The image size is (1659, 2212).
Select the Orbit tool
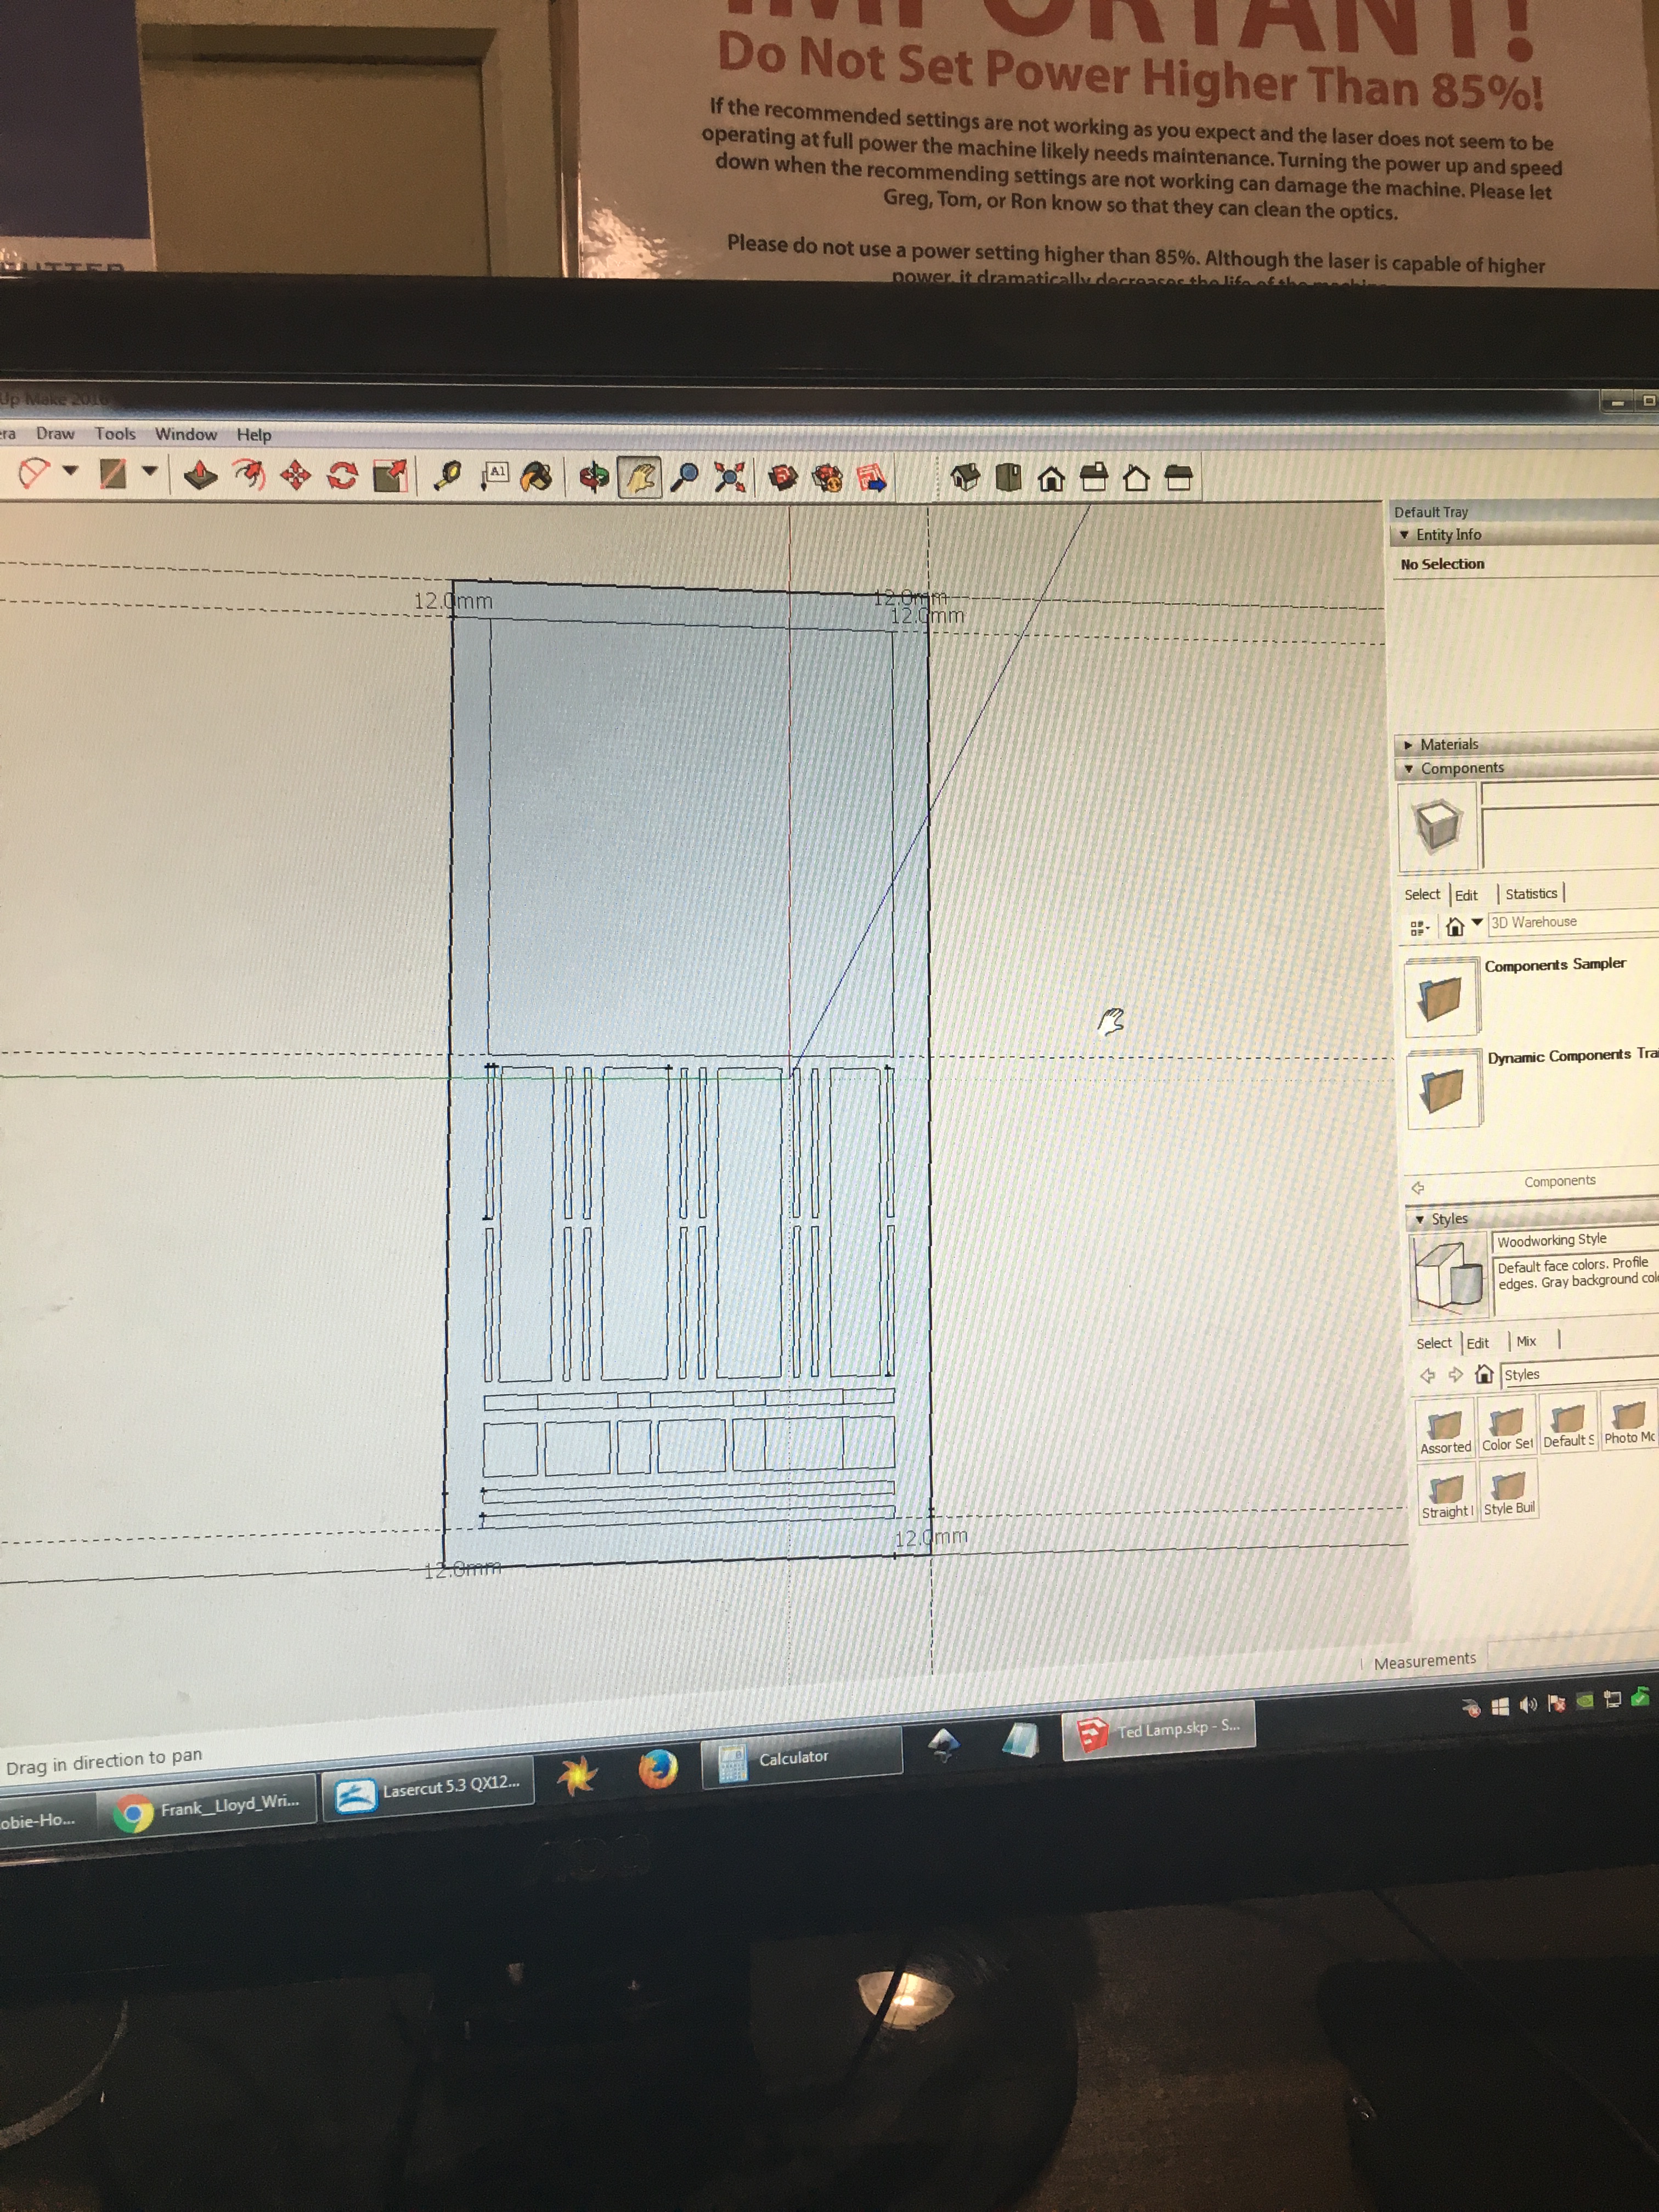pyautogui.click(x=594, y=477)
